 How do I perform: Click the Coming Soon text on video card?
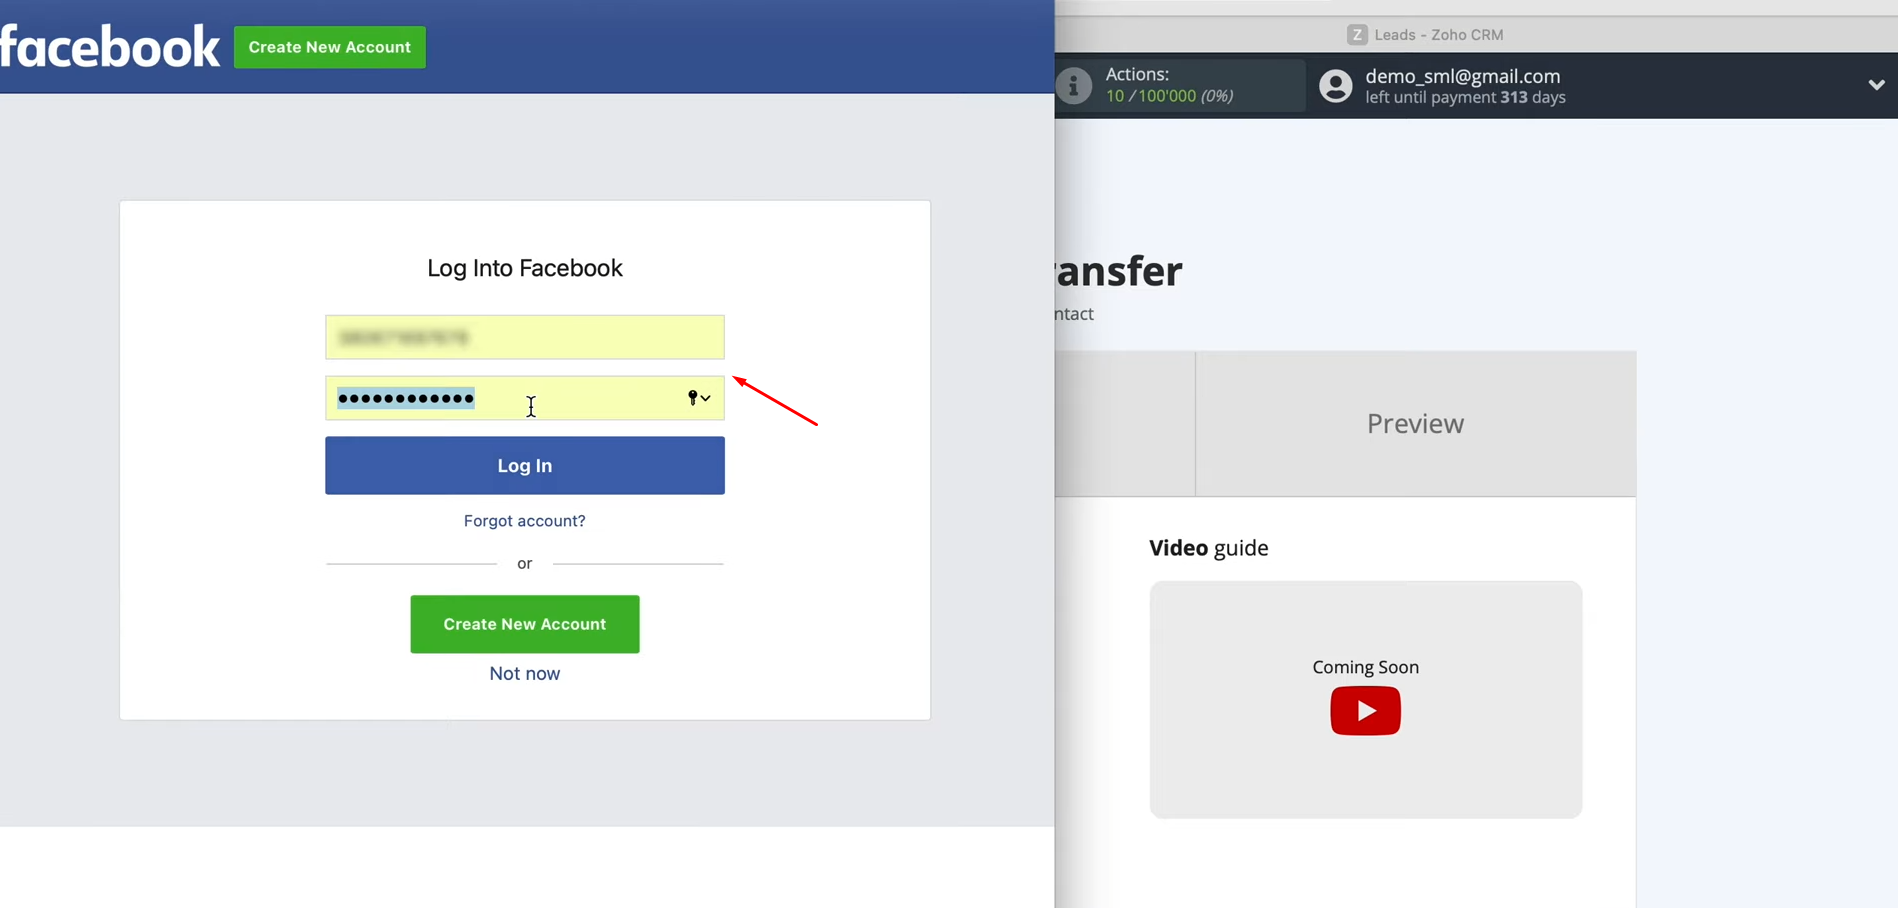(1365, 667)
